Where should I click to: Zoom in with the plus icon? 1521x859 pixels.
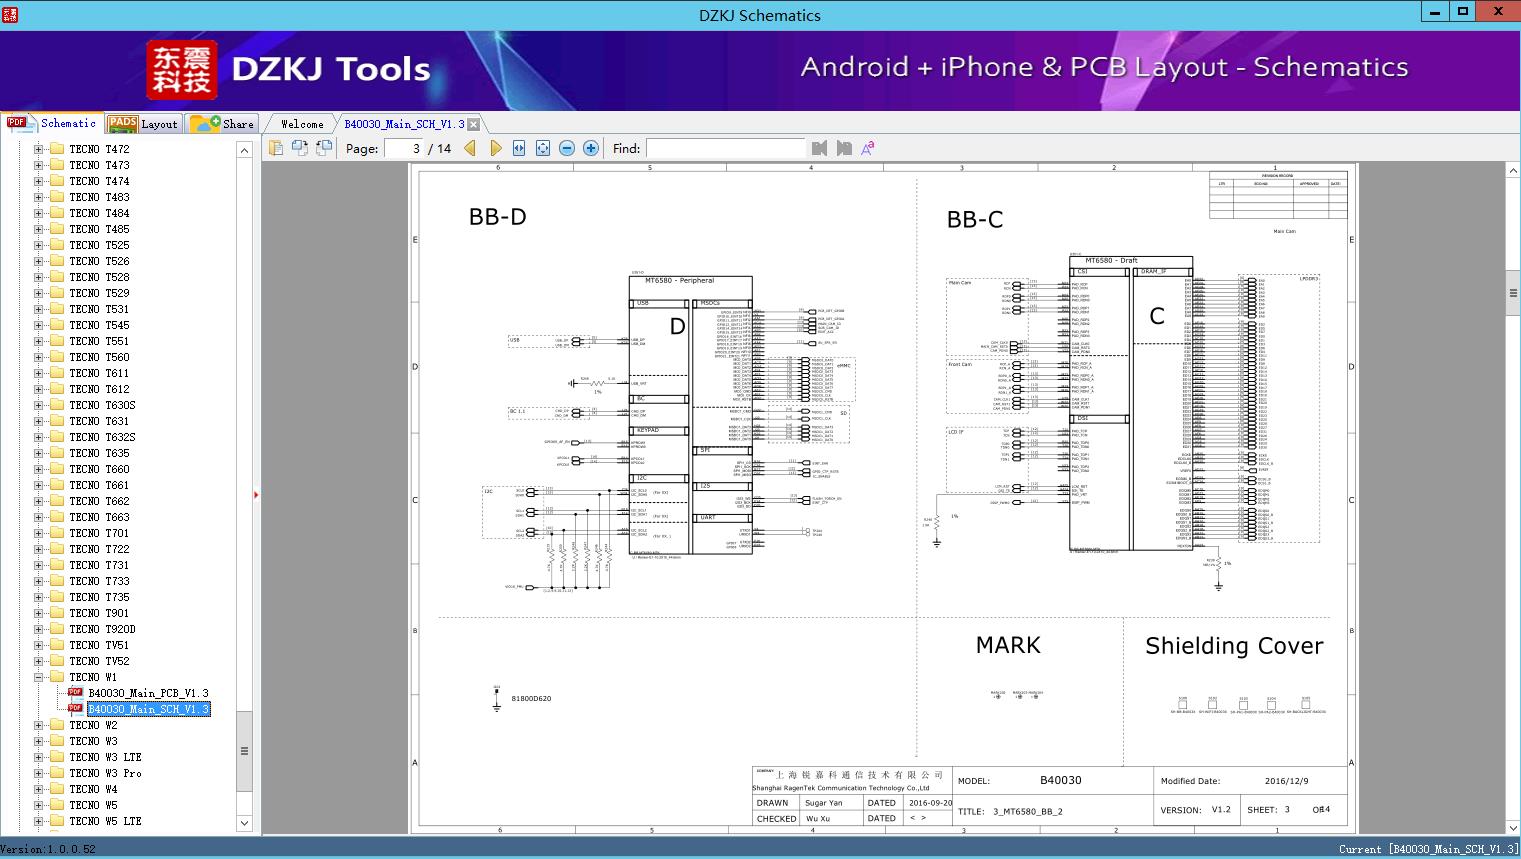(x=591, y=148)
